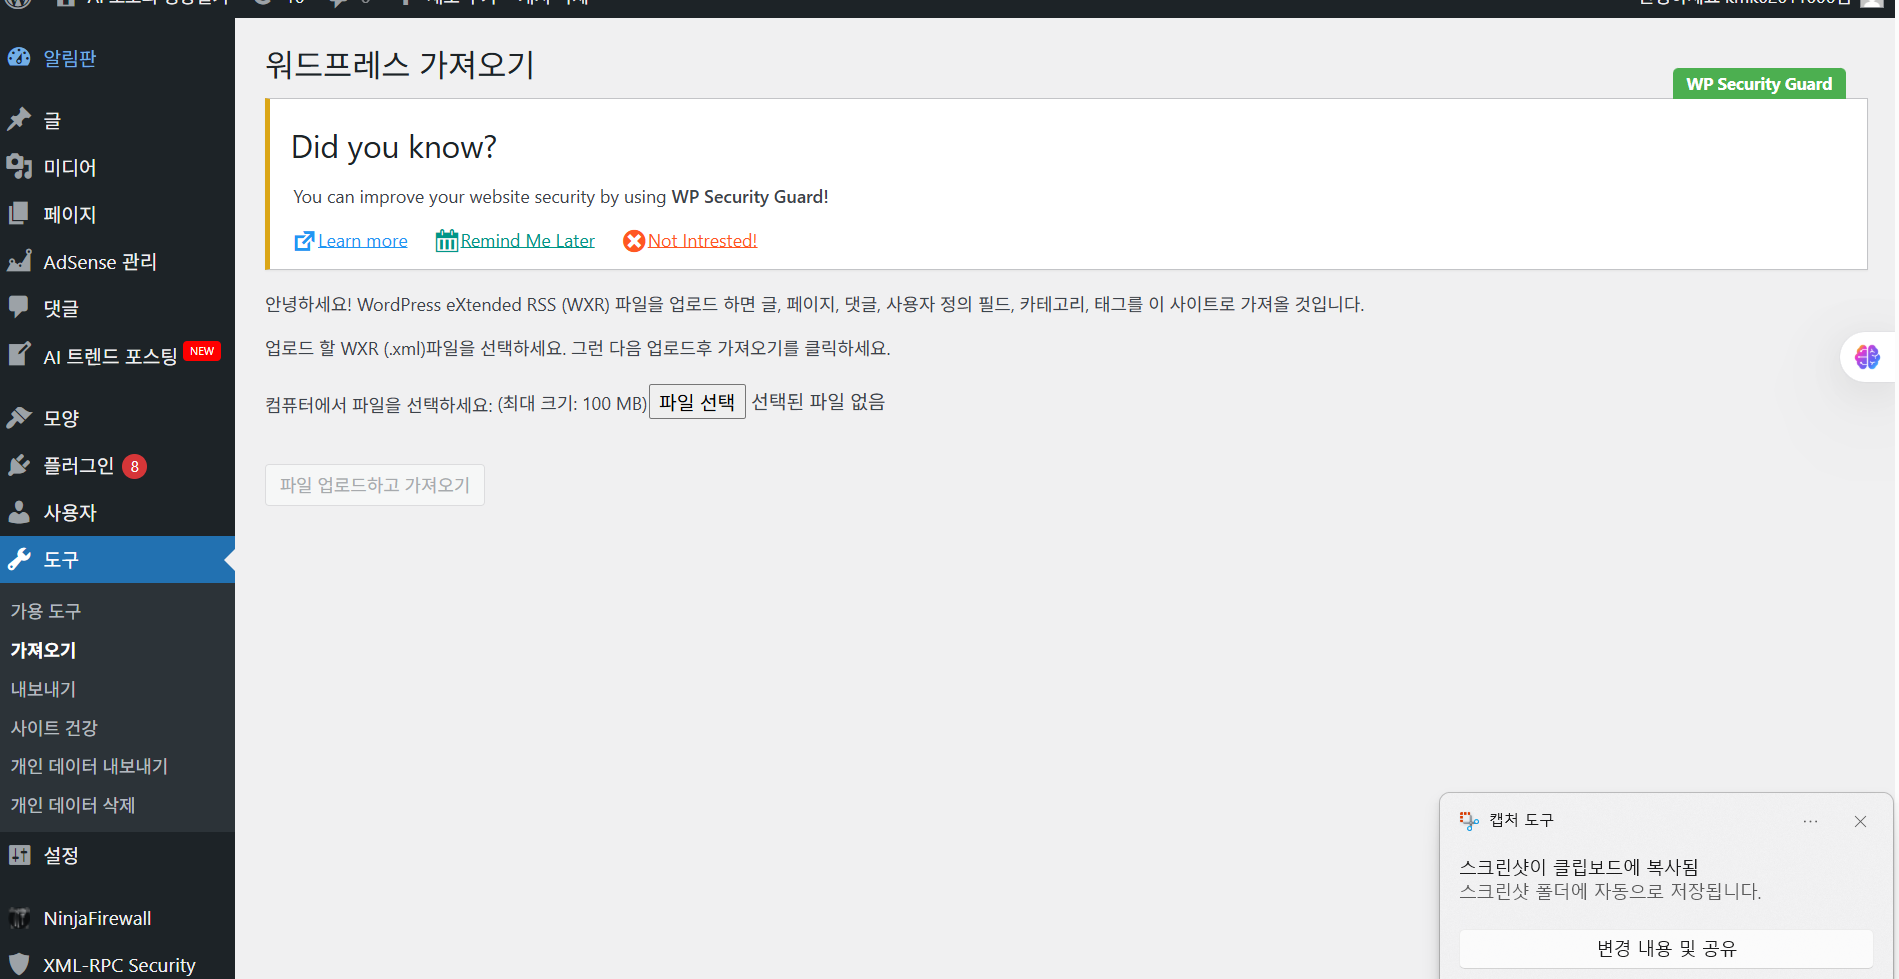The image size is (1899, 979).
Task: Dismiss the notice via Not Intrested! link
Action: [x=701, y=240]
